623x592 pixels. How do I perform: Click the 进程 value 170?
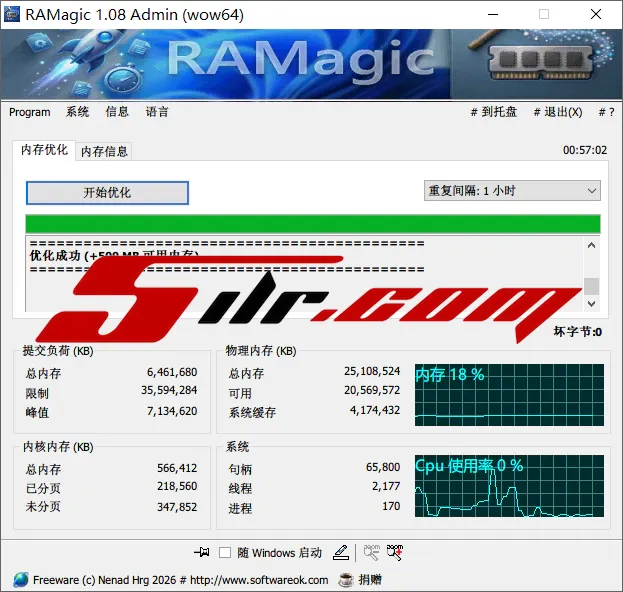[391, 506]
